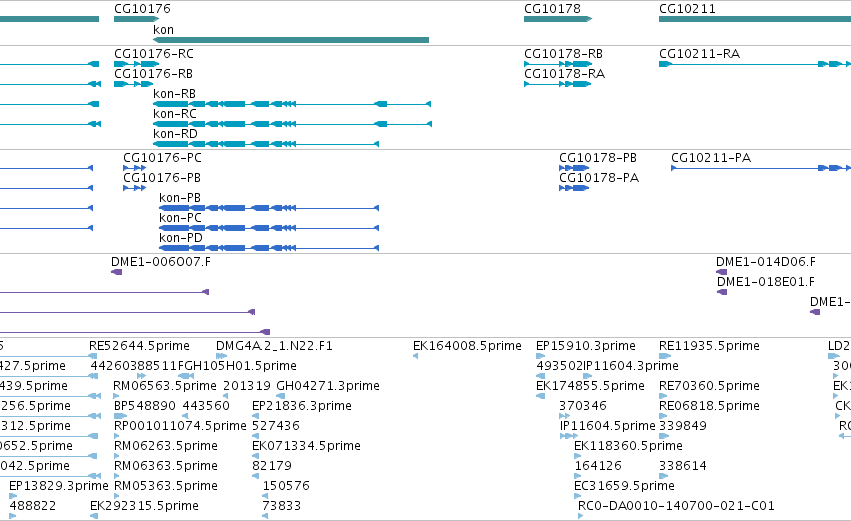Click the CG10211-RA transcript label
This screenshot has height=521, width=851.
pyautogui.click(x=700, y=54)
